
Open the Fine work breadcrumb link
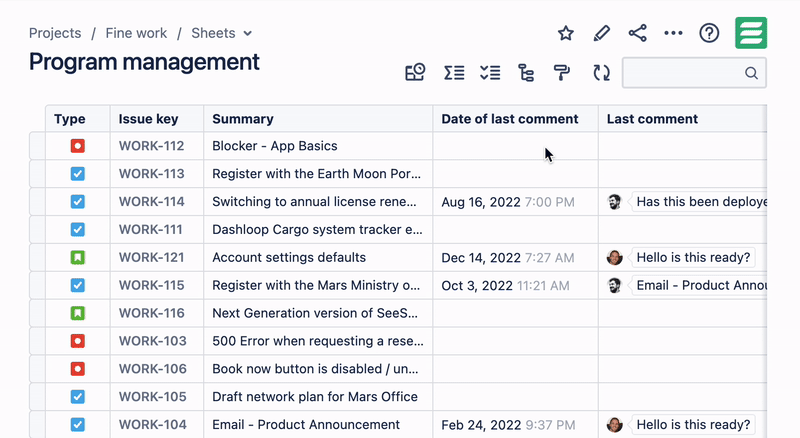[x=136, y=33]
